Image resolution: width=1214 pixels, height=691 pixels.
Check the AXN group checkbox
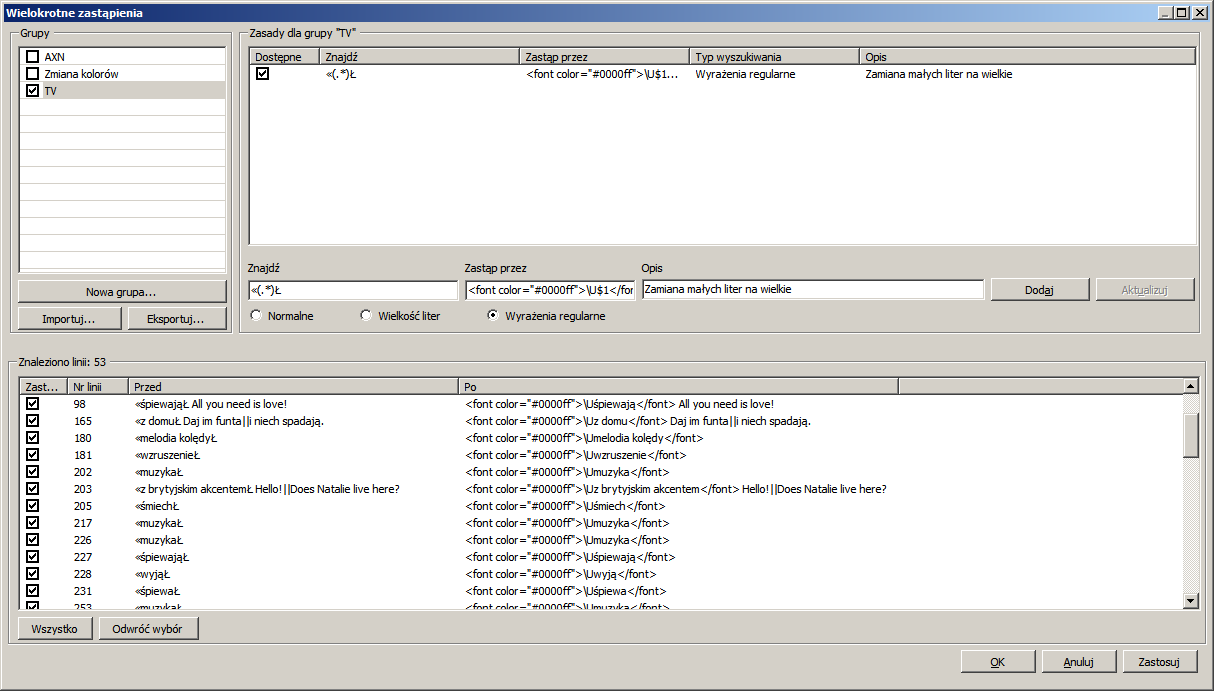[33, 57]
